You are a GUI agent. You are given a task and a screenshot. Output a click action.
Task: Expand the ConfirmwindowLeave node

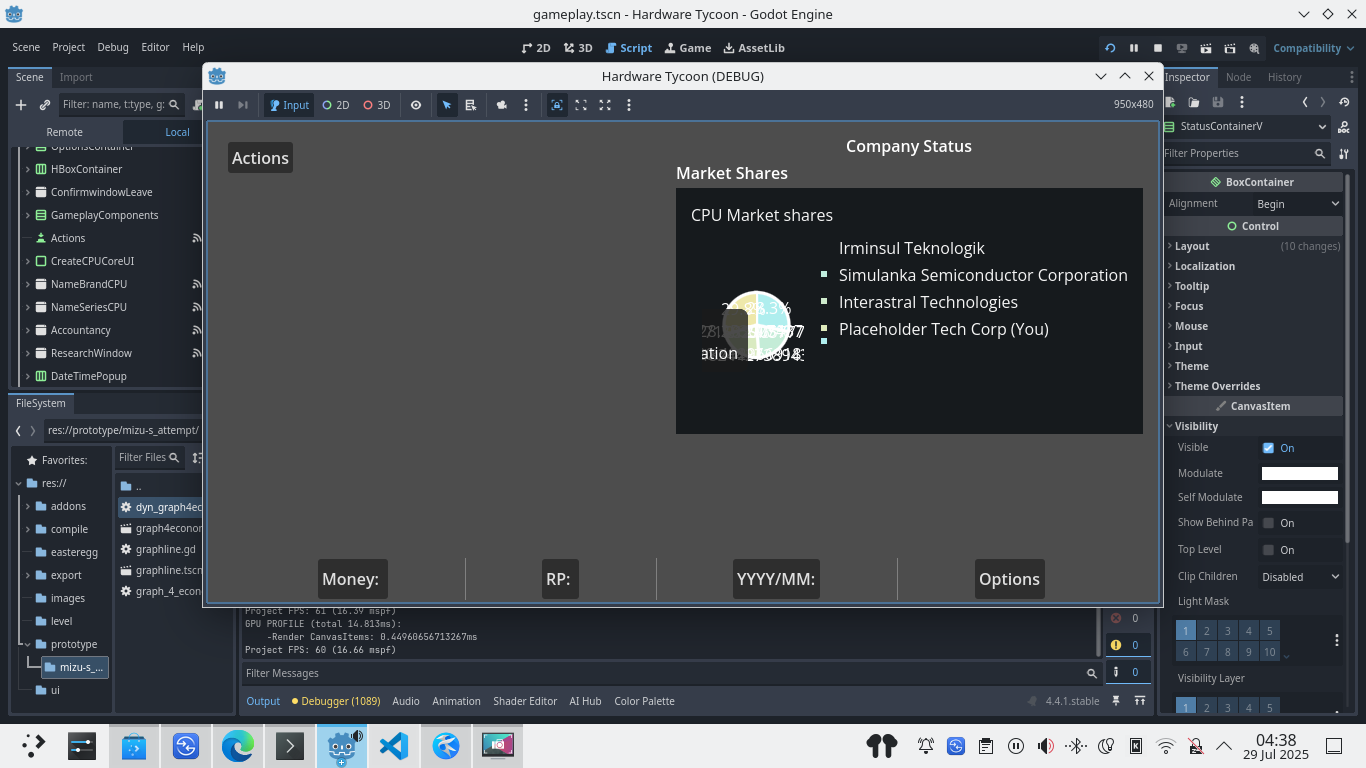click(27, 192)
